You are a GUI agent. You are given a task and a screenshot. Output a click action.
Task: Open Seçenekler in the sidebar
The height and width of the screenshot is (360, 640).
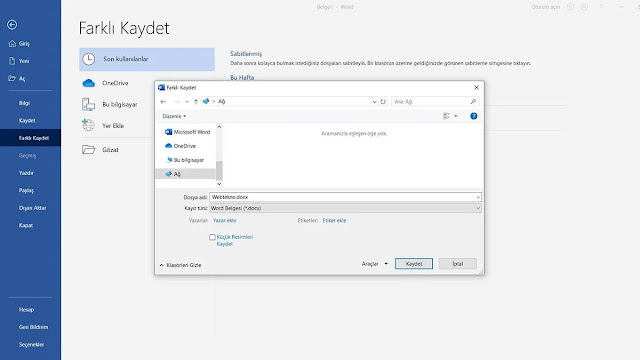[31, 345]
